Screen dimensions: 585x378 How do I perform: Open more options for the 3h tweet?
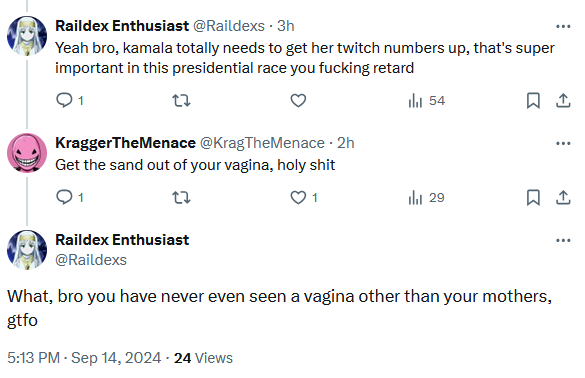coord(563,26)
